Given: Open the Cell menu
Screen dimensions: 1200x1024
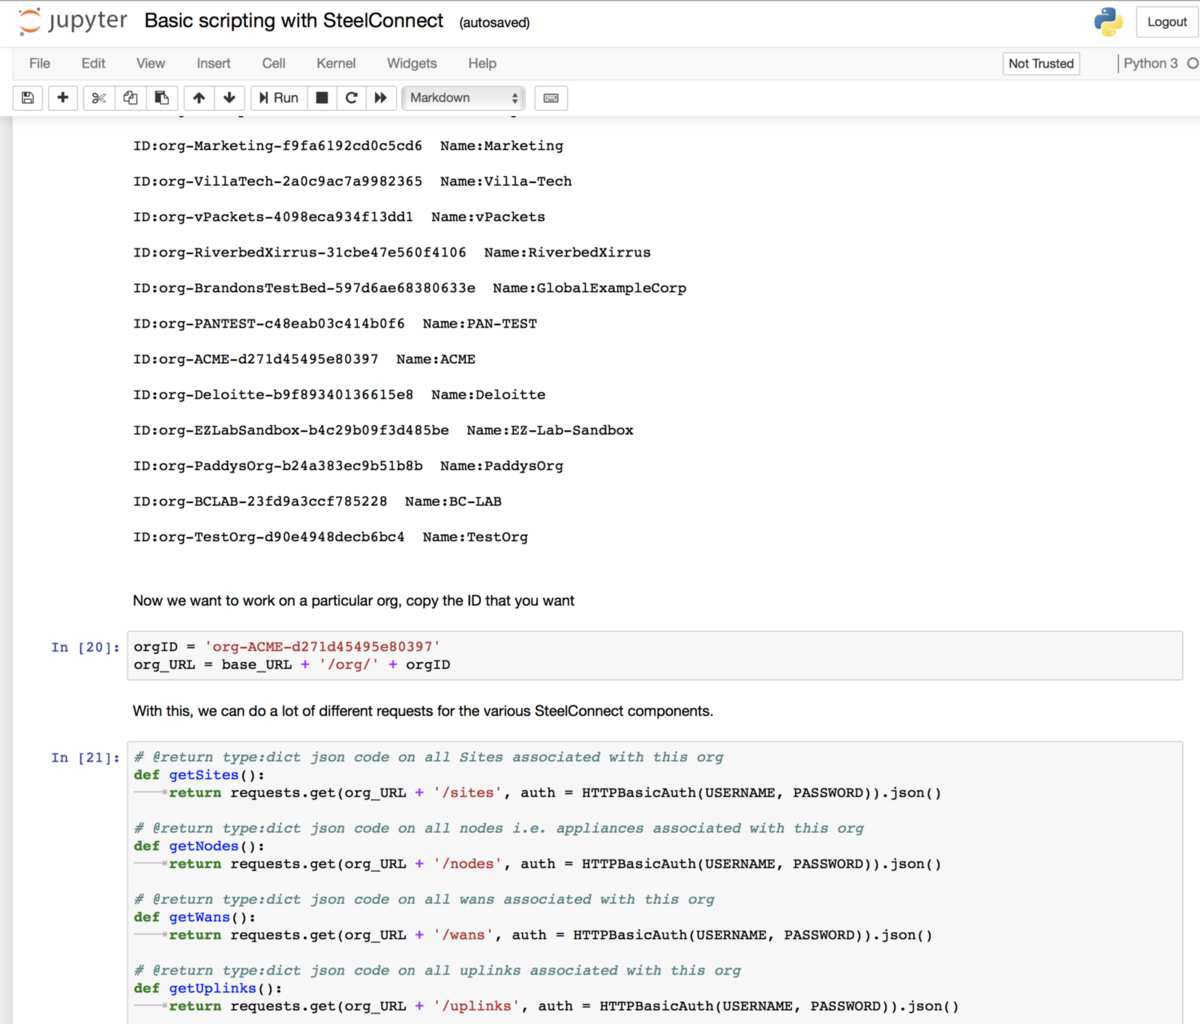Looking at the screenshot, I should (x=274, y=63).
